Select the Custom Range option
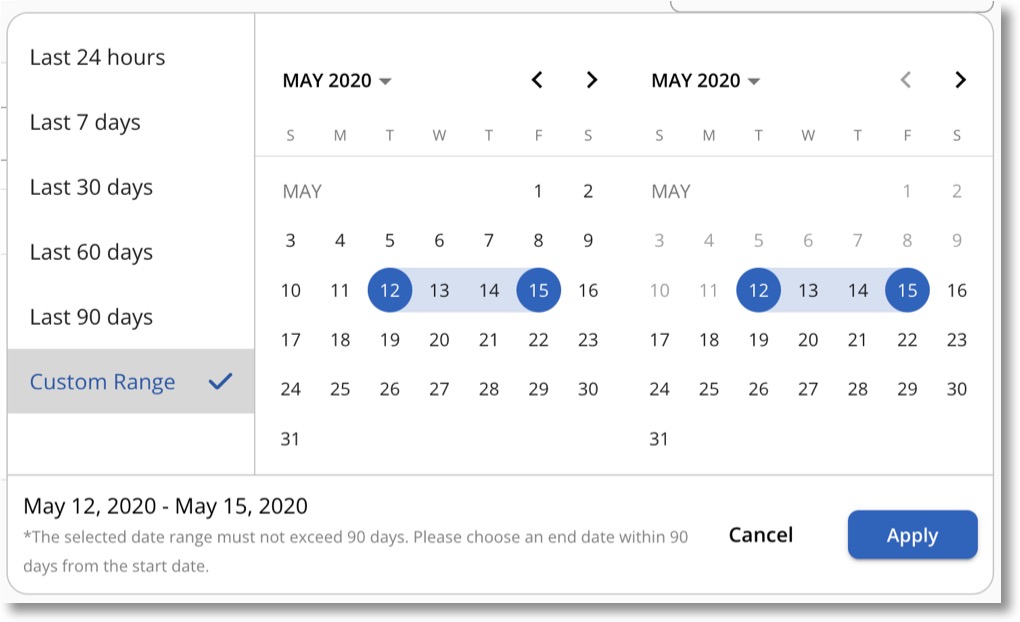This screenshot has height=622, width=1020. tap(104, 380)
